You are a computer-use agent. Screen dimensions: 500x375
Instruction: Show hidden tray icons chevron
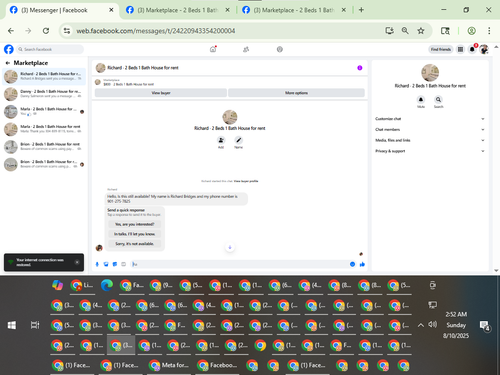pos(421,325)
